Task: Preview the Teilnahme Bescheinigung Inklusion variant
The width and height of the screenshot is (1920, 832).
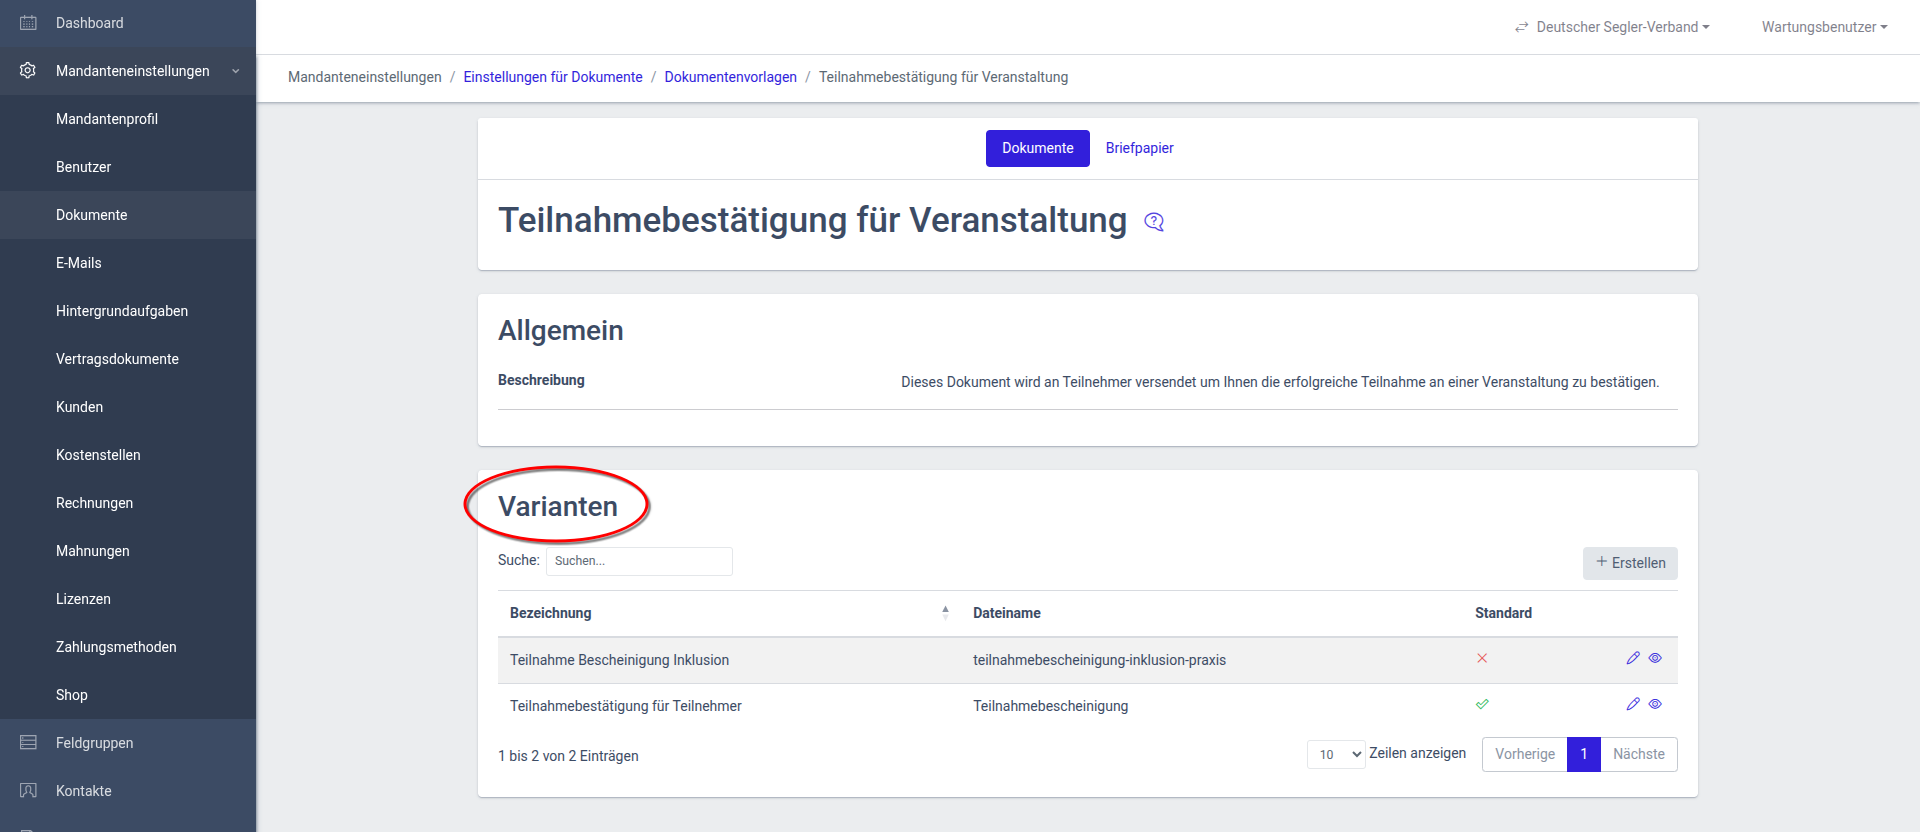Action: click(1655, 658)
